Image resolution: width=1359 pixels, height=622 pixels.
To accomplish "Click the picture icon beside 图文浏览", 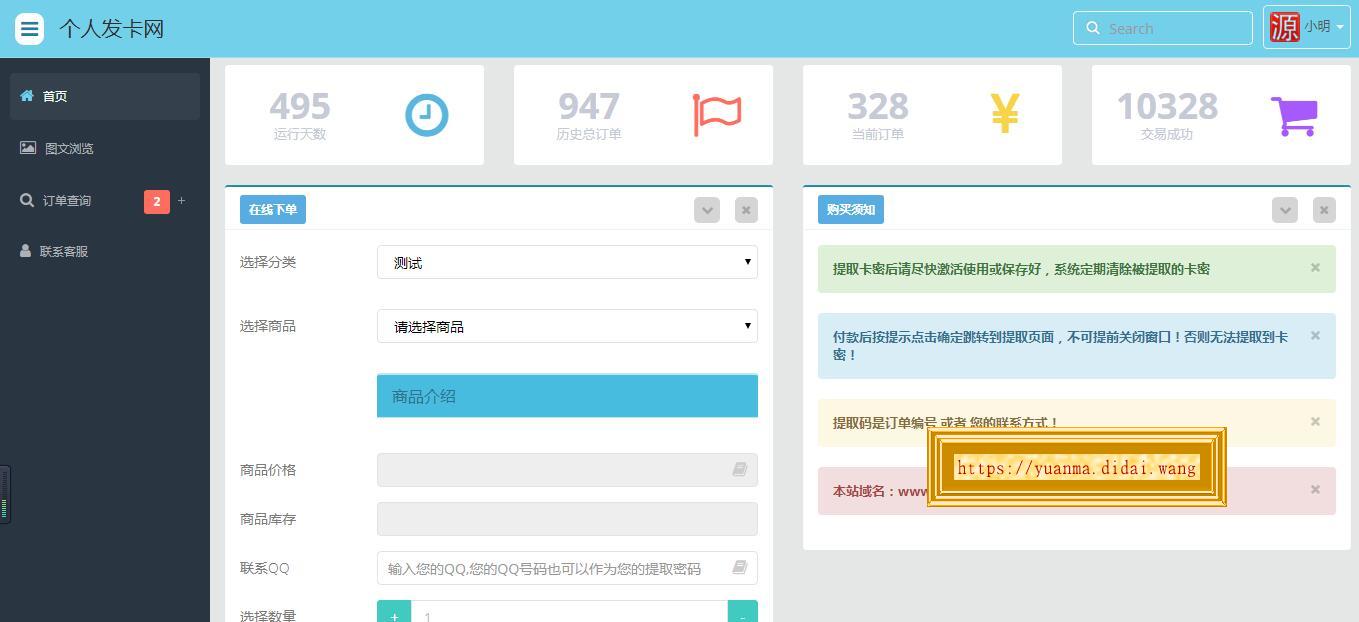I will (x=28, y=148).
